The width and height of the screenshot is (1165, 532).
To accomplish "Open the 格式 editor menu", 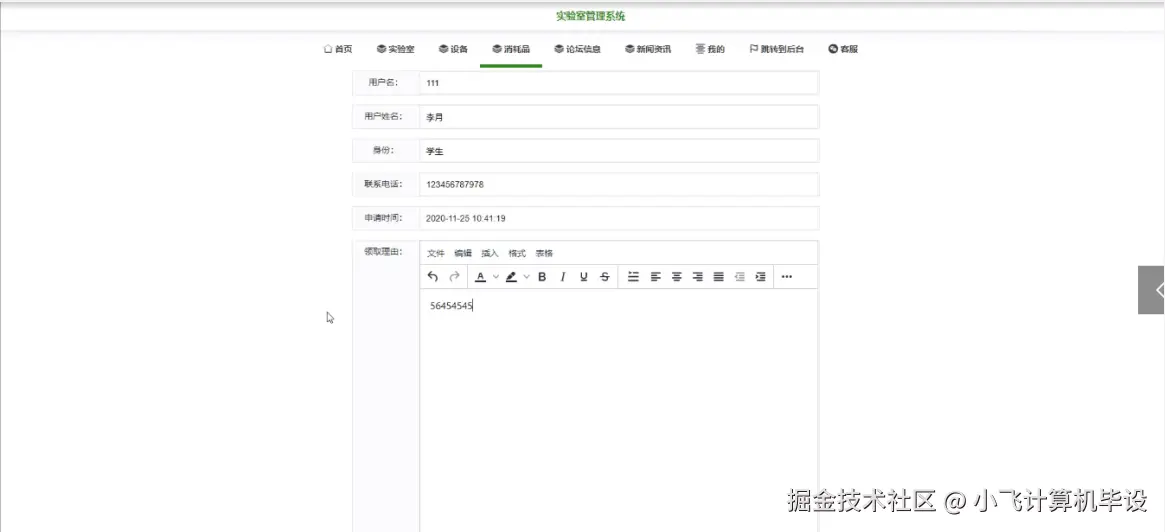I will tap(517, 253).
